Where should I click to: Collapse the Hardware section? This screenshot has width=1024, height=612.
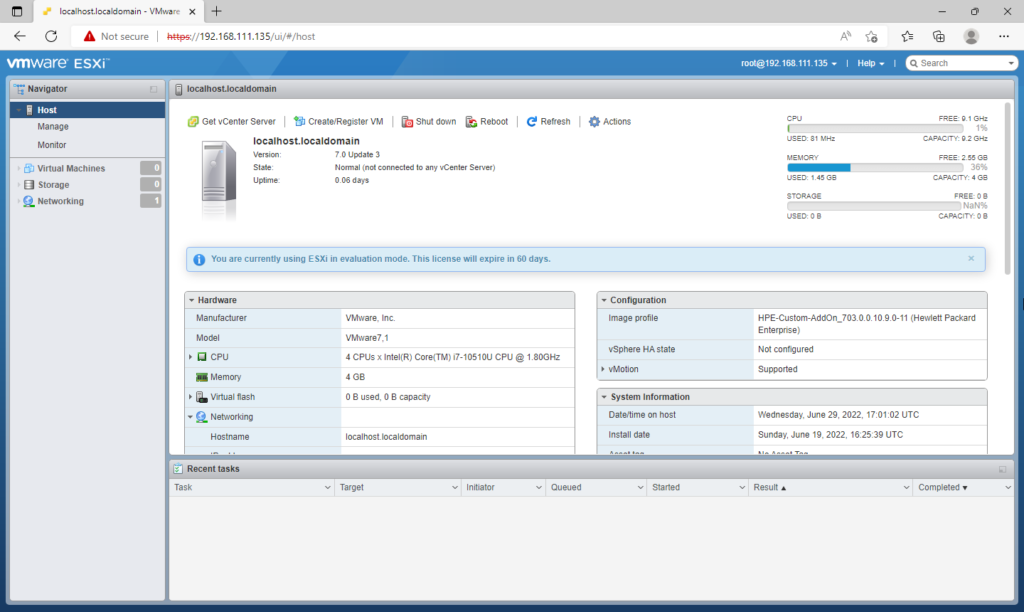point(191,300)
